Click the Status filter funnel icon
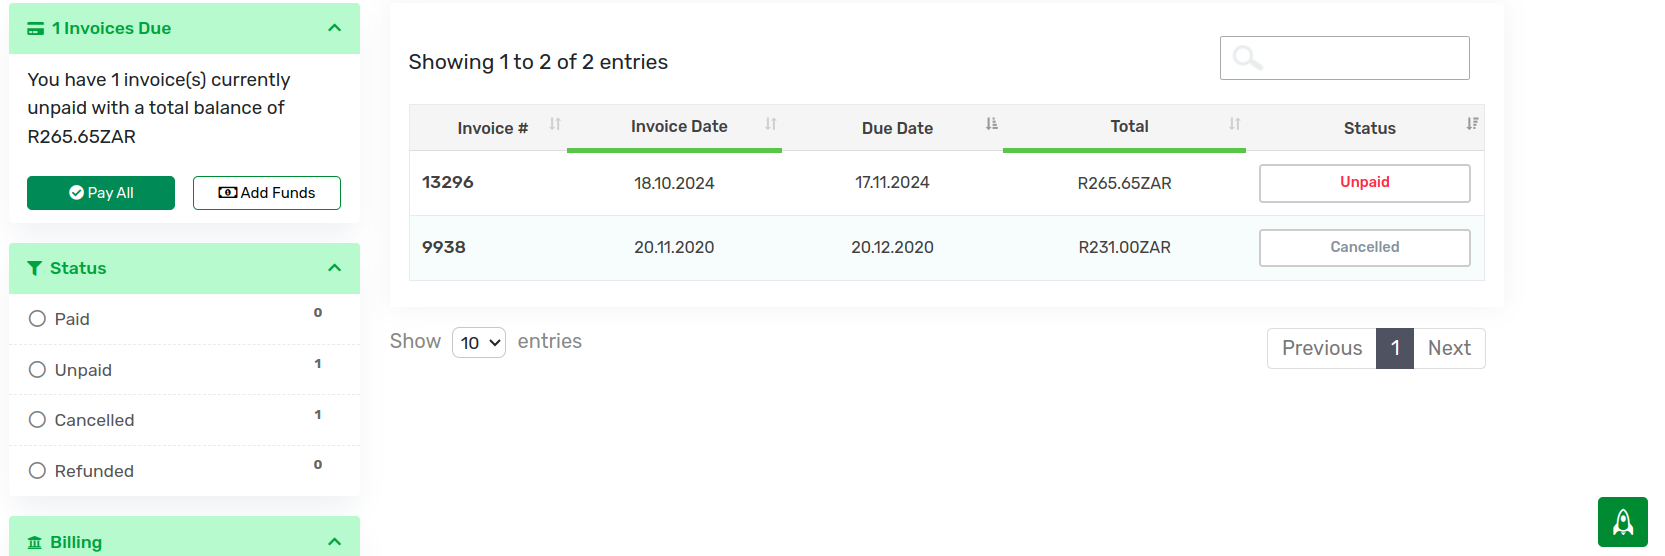This screenshot has width=1665, height=556. [x=35, y=268]
